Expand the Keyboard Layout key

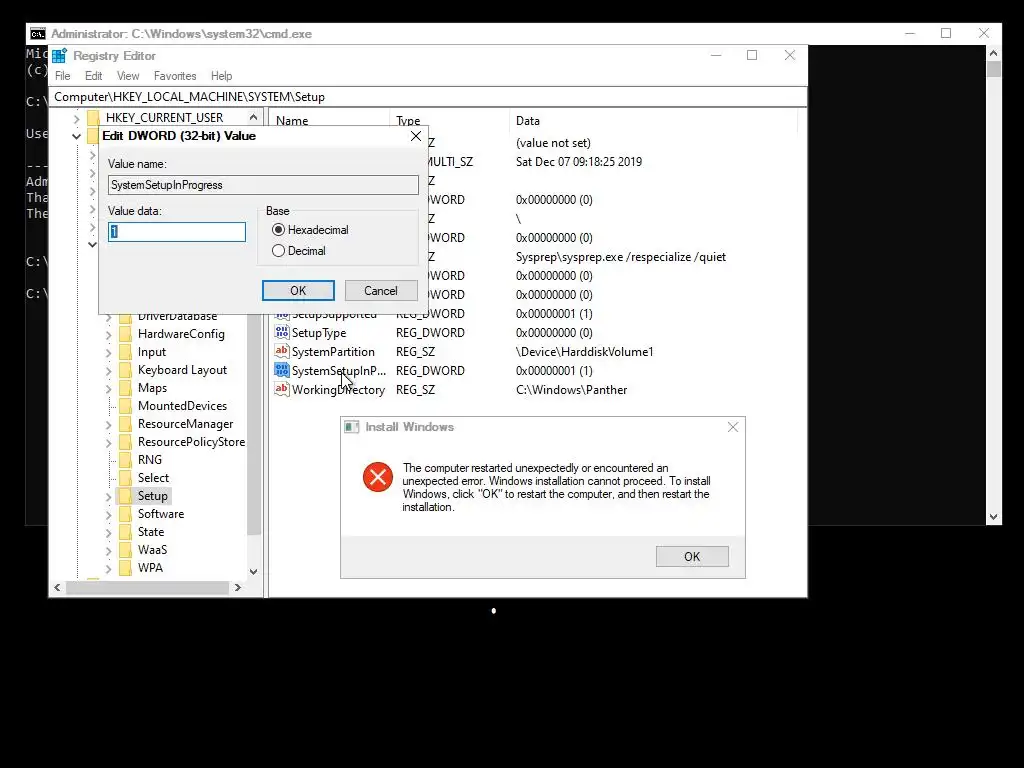point(108,370)
